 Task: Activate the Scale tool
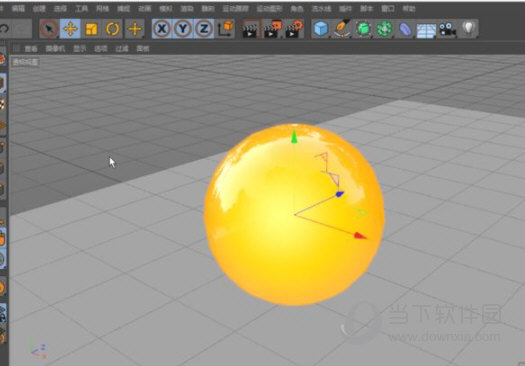(x=91, y=29)
